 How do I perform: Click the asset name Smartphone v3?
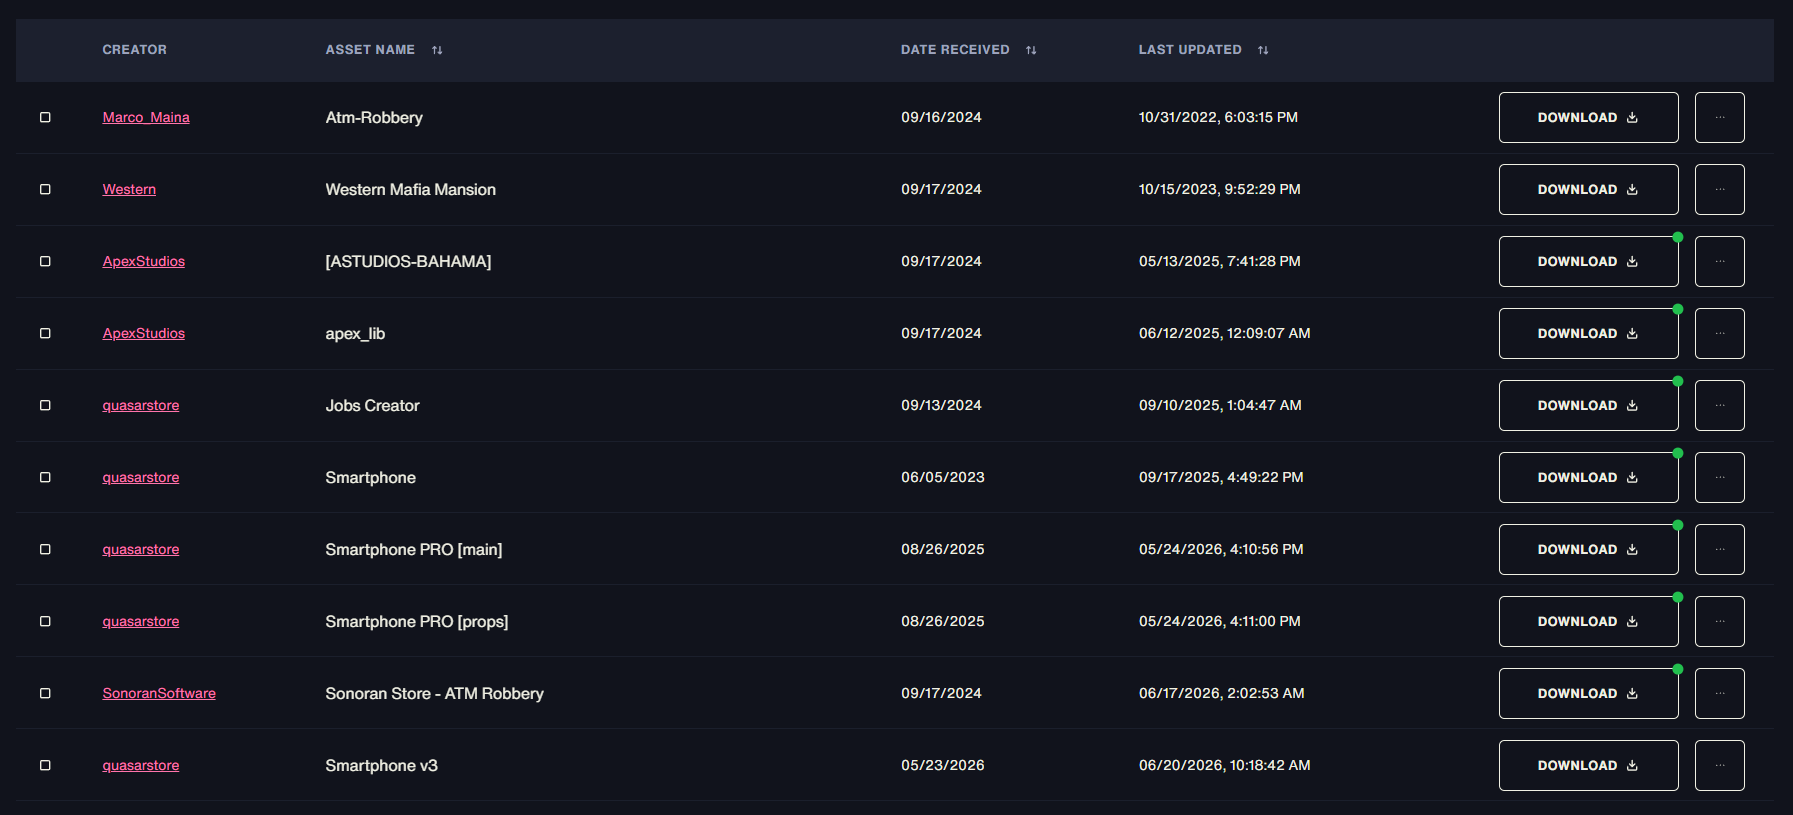(382, 765)
